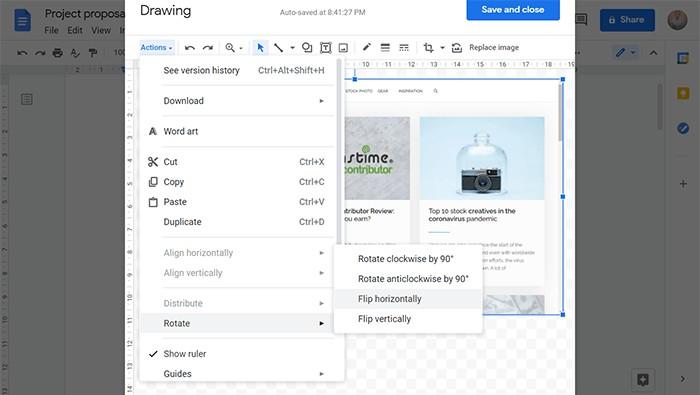Image resolution: width=700 pixels, height=395 pixels.
Task: Click the undo arrow in Drawing toolbar
Action: tap(190, 47)
